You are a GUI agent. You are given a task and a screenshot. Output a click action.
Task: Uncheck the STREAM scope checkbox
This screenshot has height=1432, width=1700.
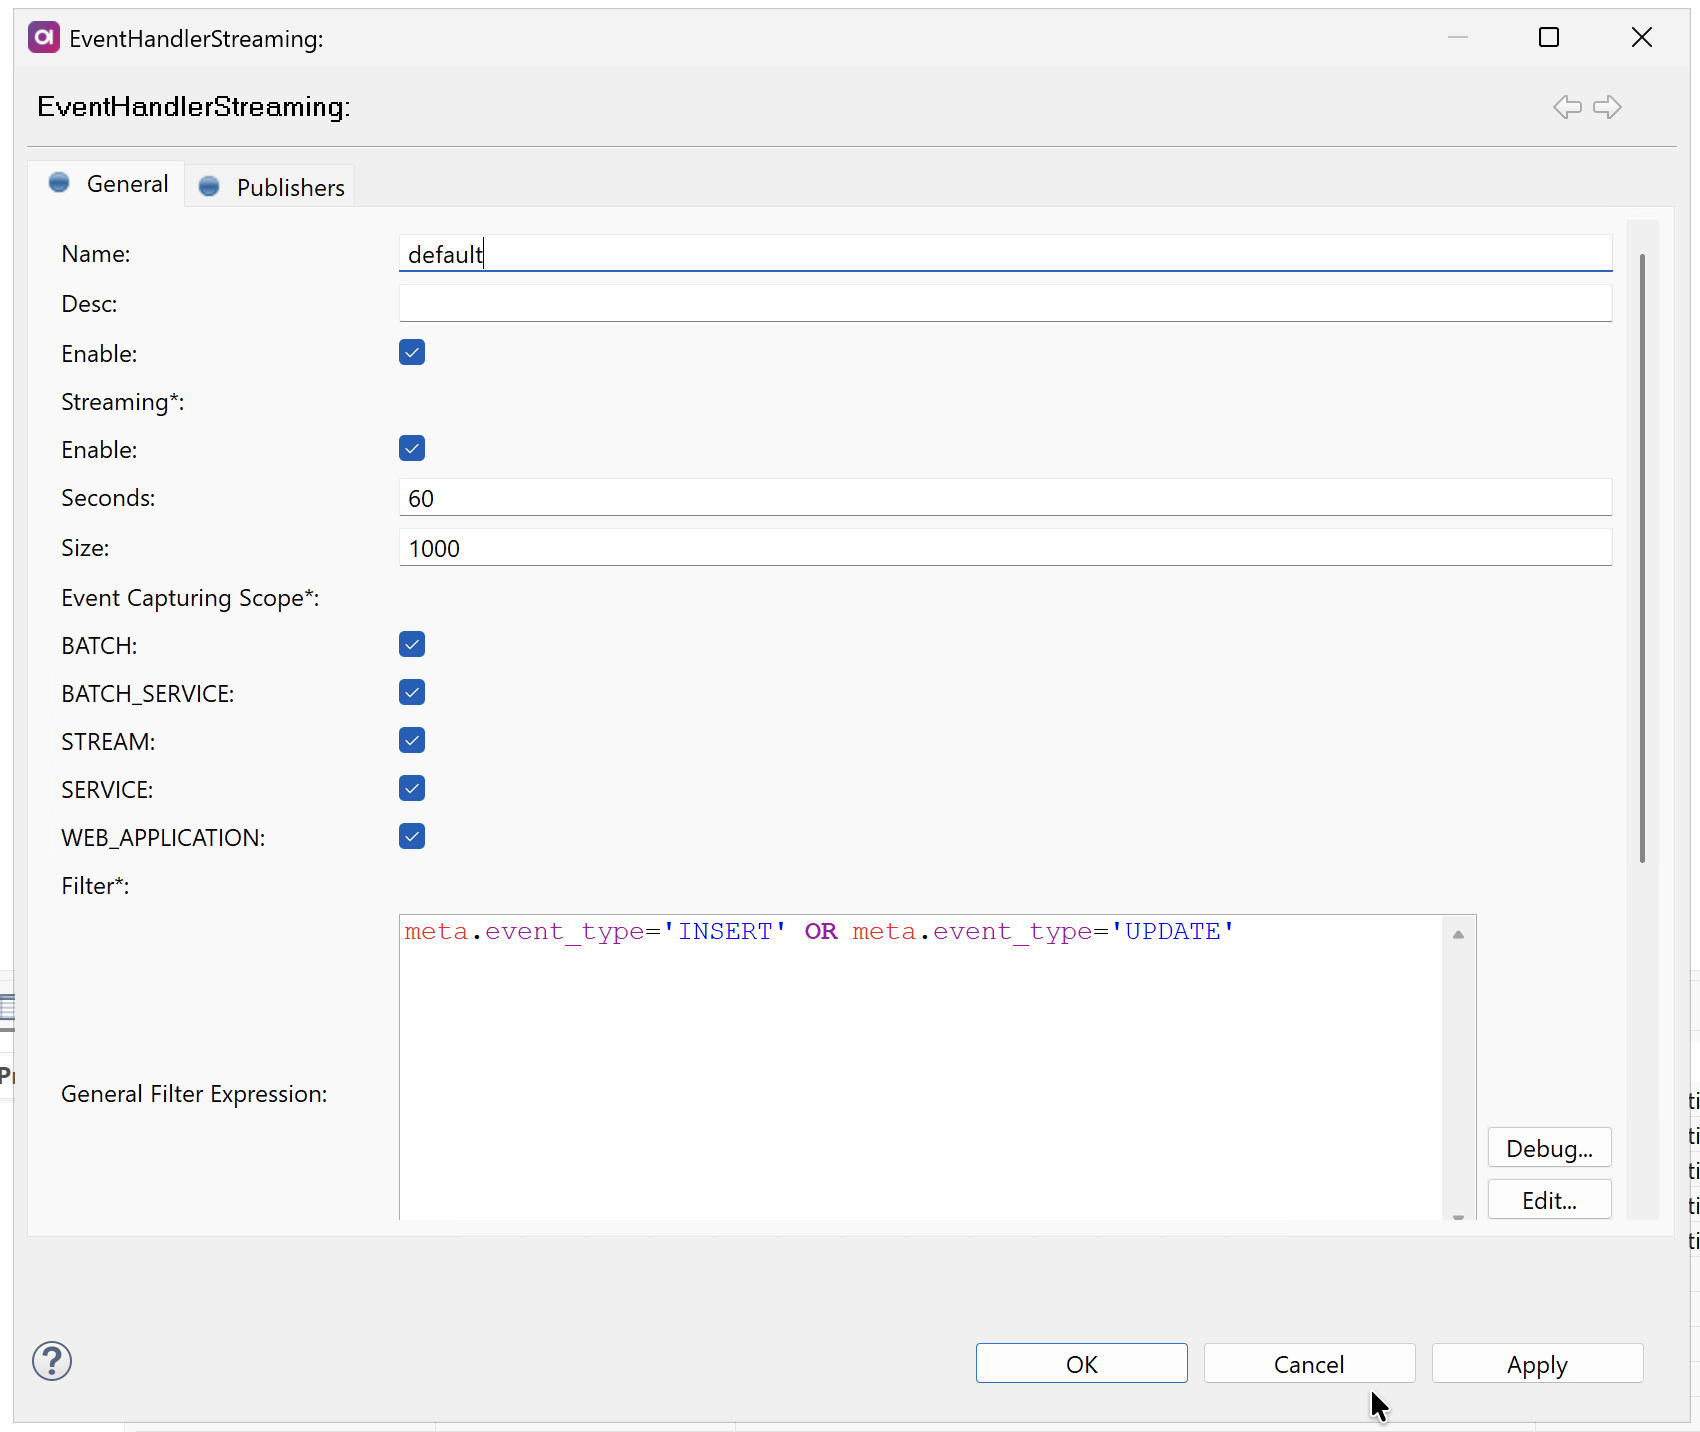point(412,740)
